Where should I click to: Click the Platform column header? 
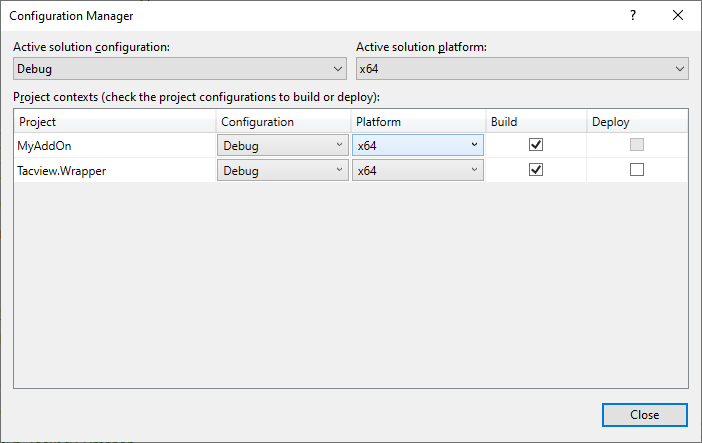[x=417, y=121]
